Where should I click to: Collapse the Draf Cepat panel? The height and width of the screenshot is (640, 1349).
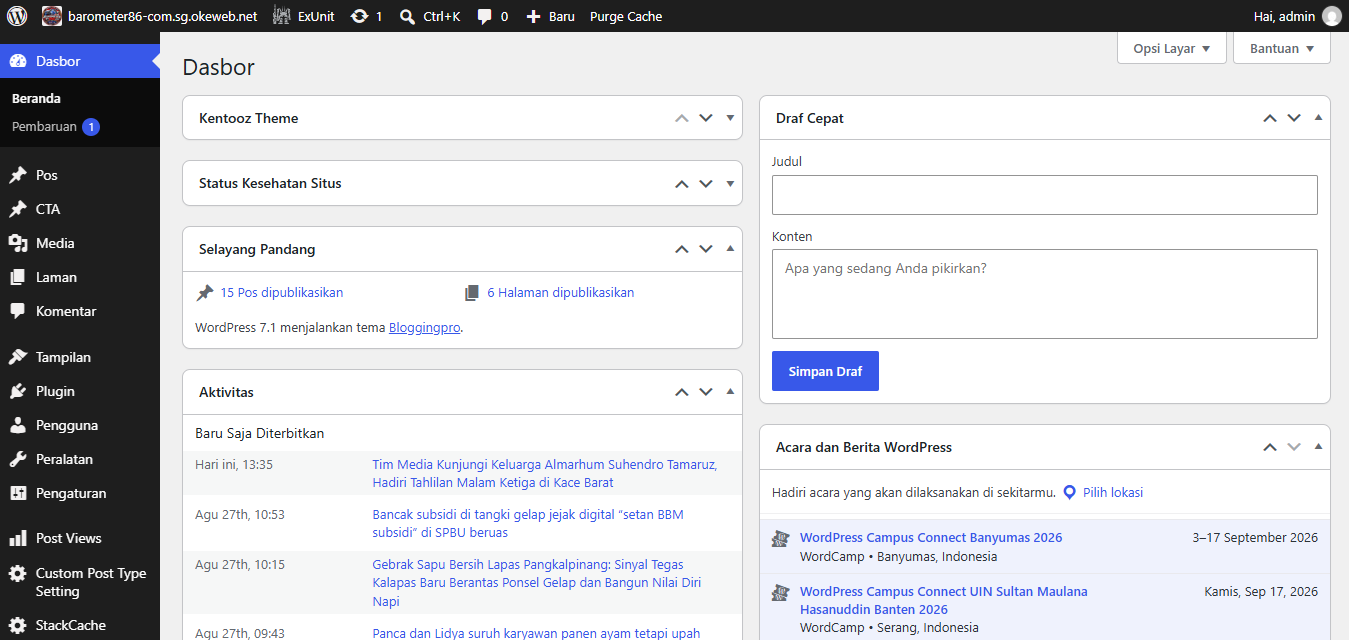(1318, 117)
